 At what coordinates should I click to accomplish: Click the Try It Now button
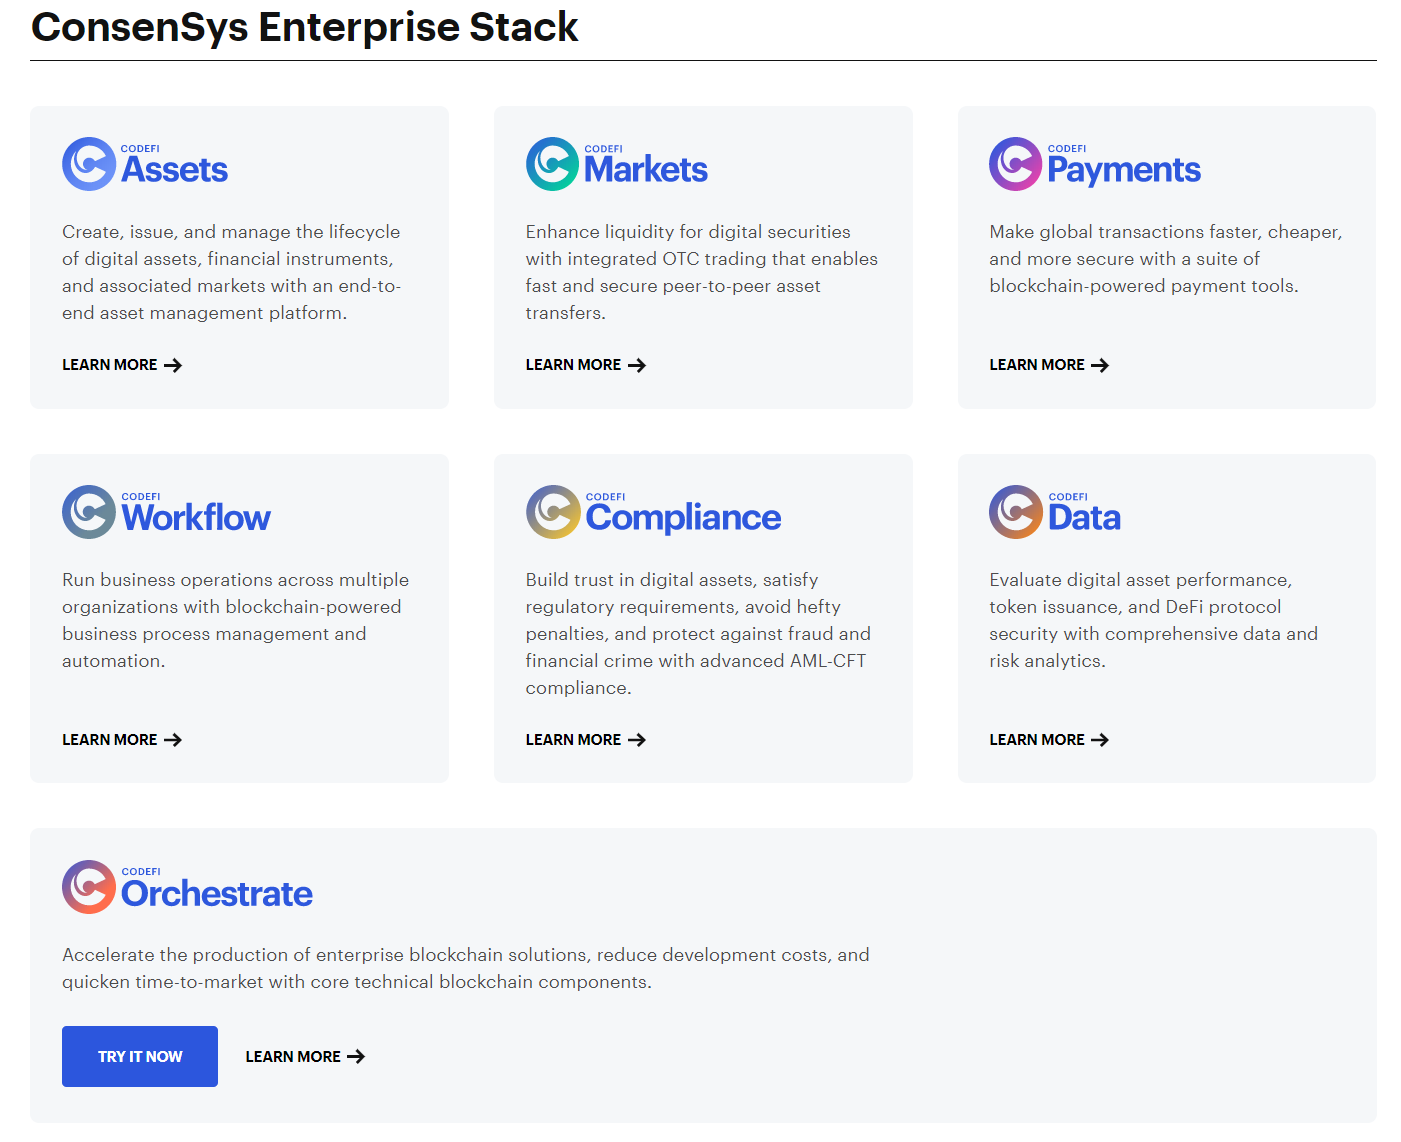click(x=140, y=1057)
